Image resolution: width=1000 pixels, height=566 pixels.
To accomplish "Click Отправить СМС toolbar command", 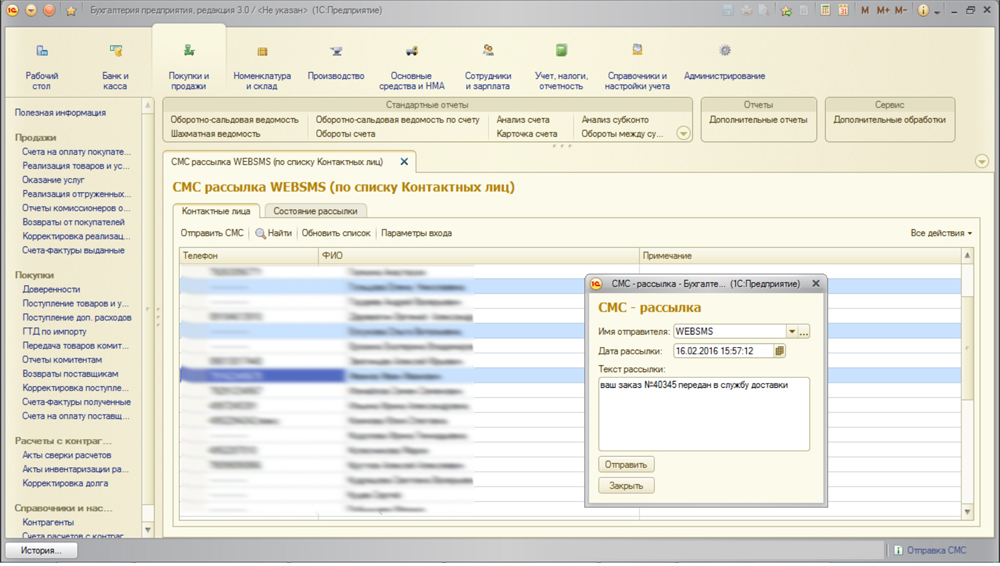I will pyautogui.click(x=212, y=233).
